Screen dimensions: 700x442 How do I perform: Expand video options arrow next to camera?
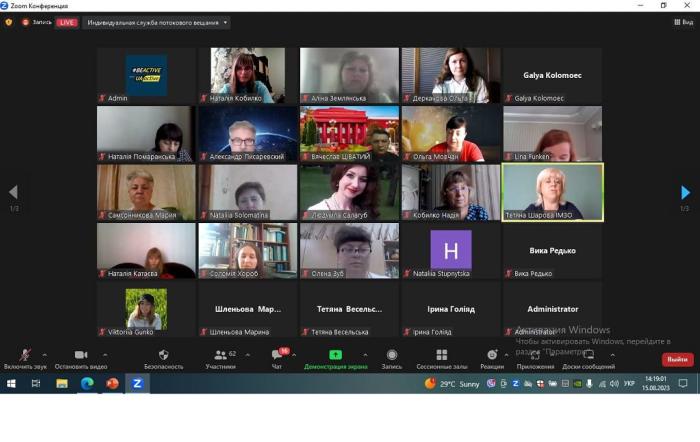(x=105, y=354)
